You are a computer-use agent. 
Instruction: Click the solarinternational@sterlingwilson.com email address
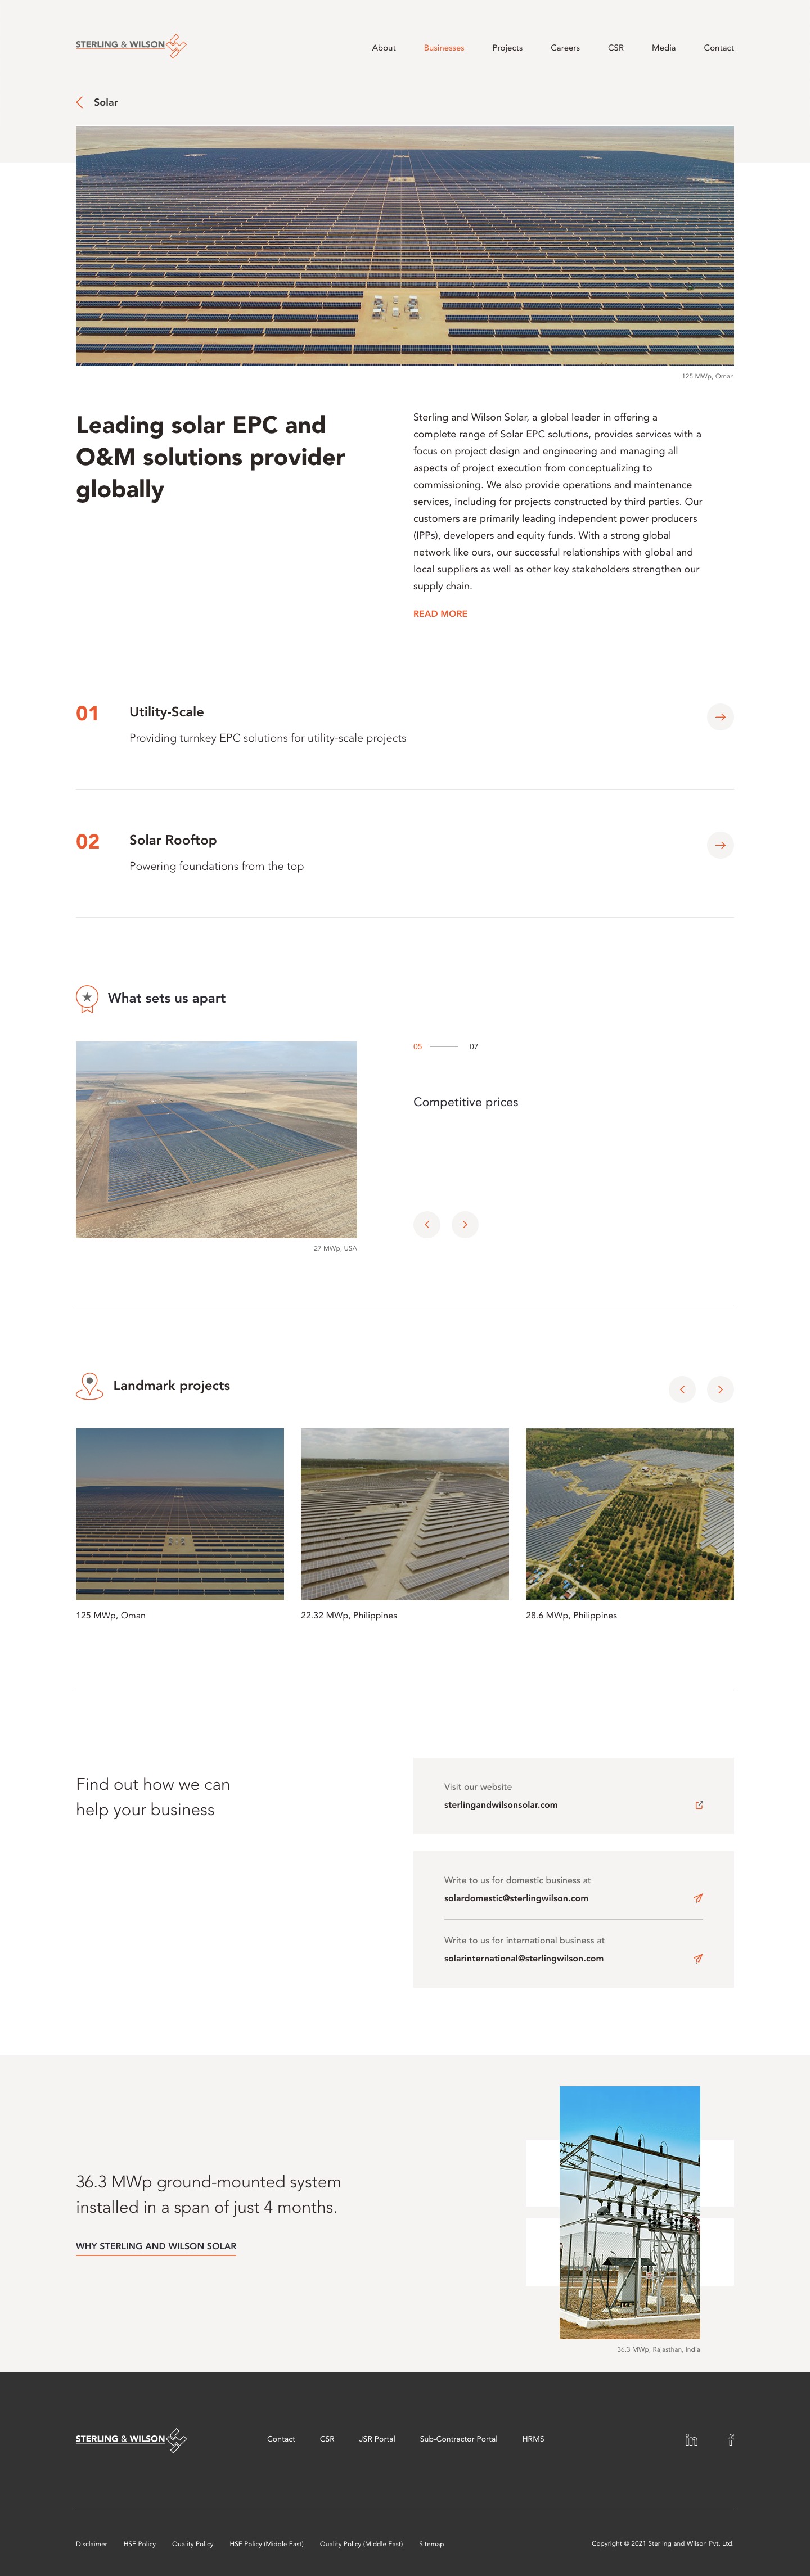point(524,1958)
